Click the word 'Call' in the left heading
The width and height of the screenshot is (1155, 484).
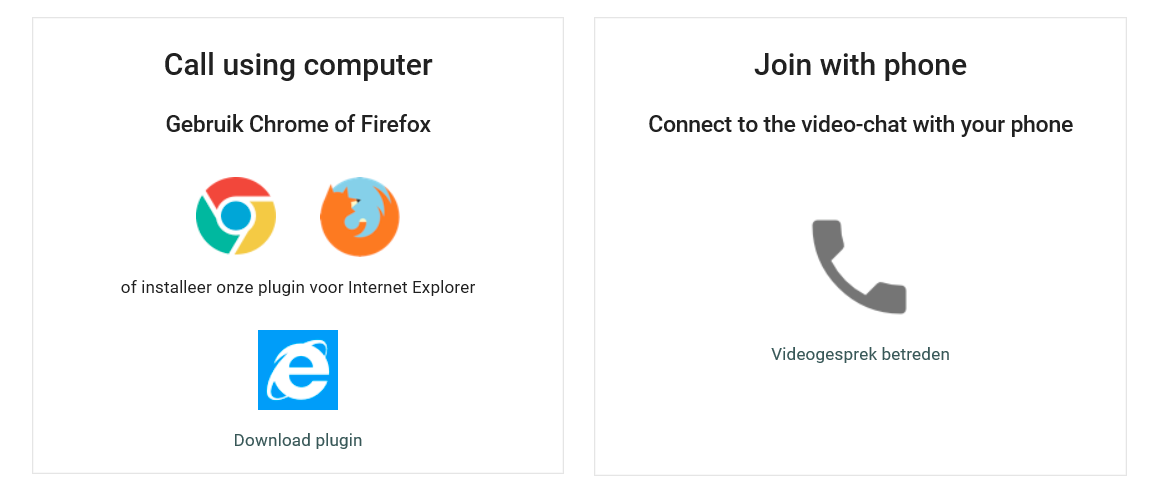(x=188, y=66)
